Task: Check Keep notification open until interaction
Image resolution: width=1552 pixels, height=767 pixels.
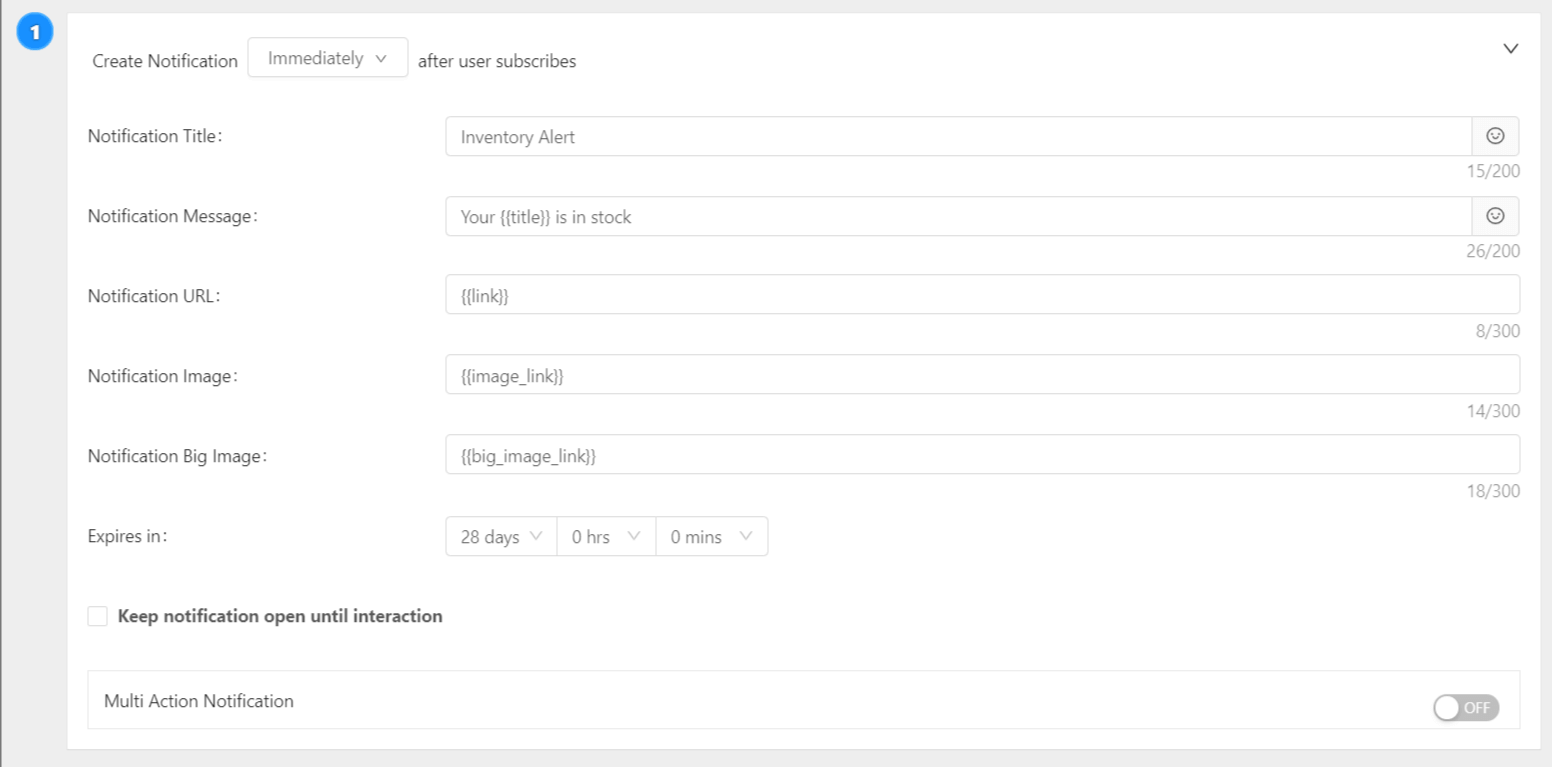Action: tap(97, 616)
